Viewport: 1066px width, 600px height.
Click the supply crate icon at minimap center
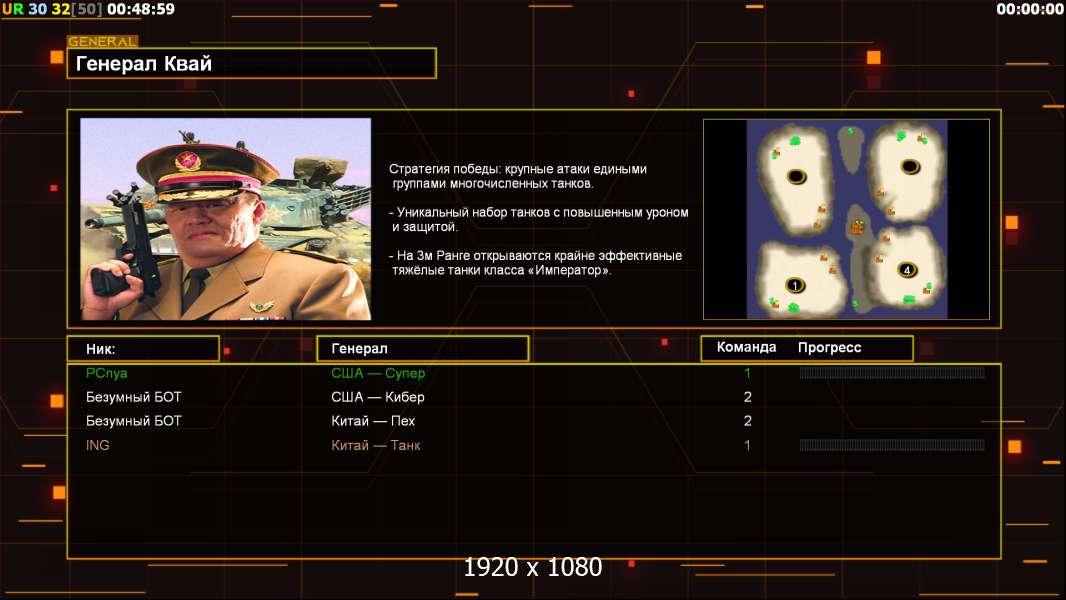point(858,226)
